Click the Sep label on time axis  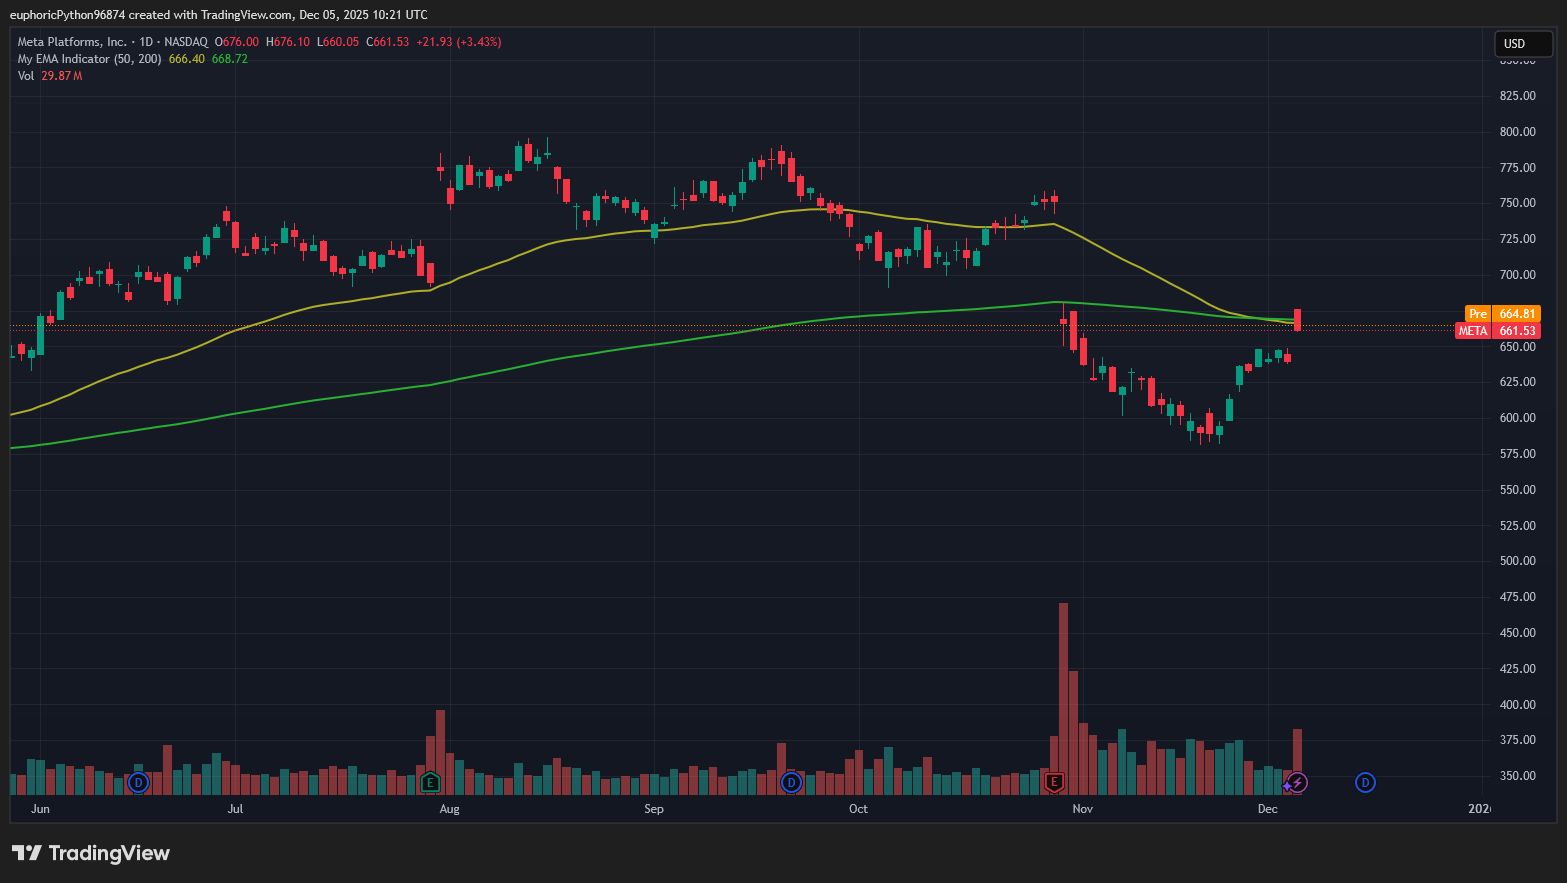tap(654, 809)
